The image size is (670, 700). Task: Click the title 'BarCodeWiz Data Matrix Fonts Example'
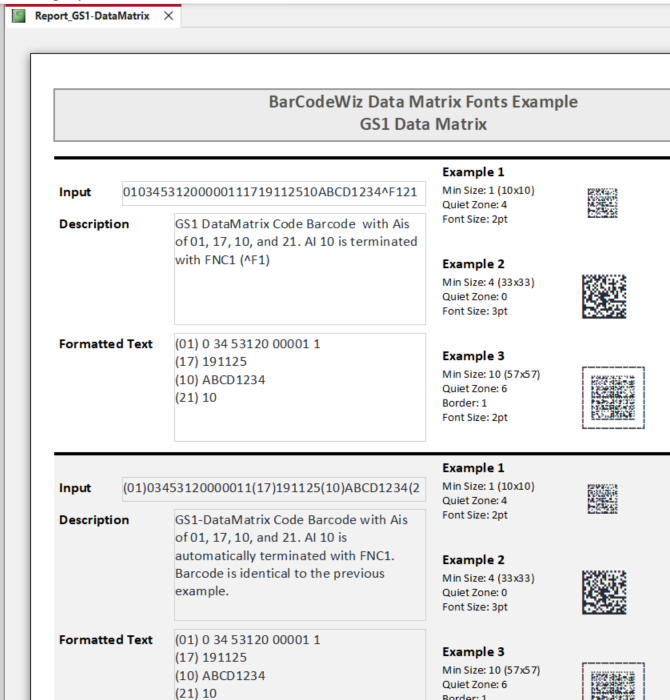click(x=423, y=102)
